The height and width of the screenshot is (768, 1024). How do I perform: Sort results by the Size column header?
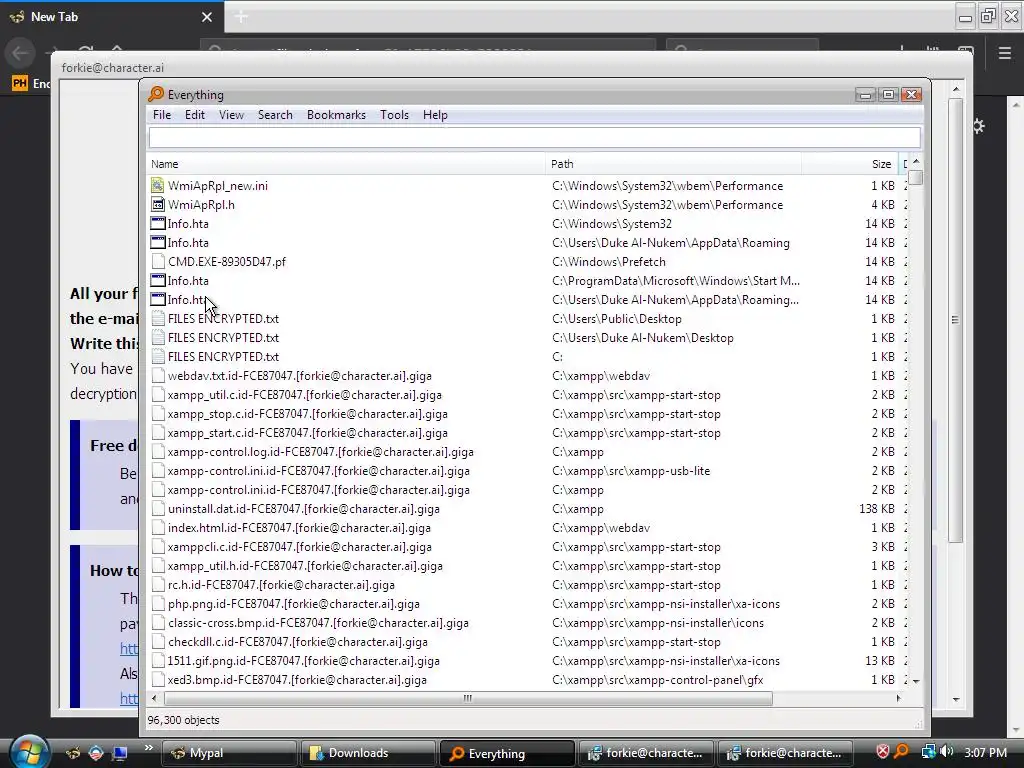(x=850, y=164)
